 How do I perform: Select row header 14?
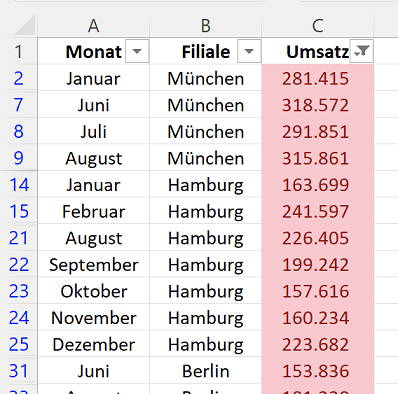pos(19,184)
